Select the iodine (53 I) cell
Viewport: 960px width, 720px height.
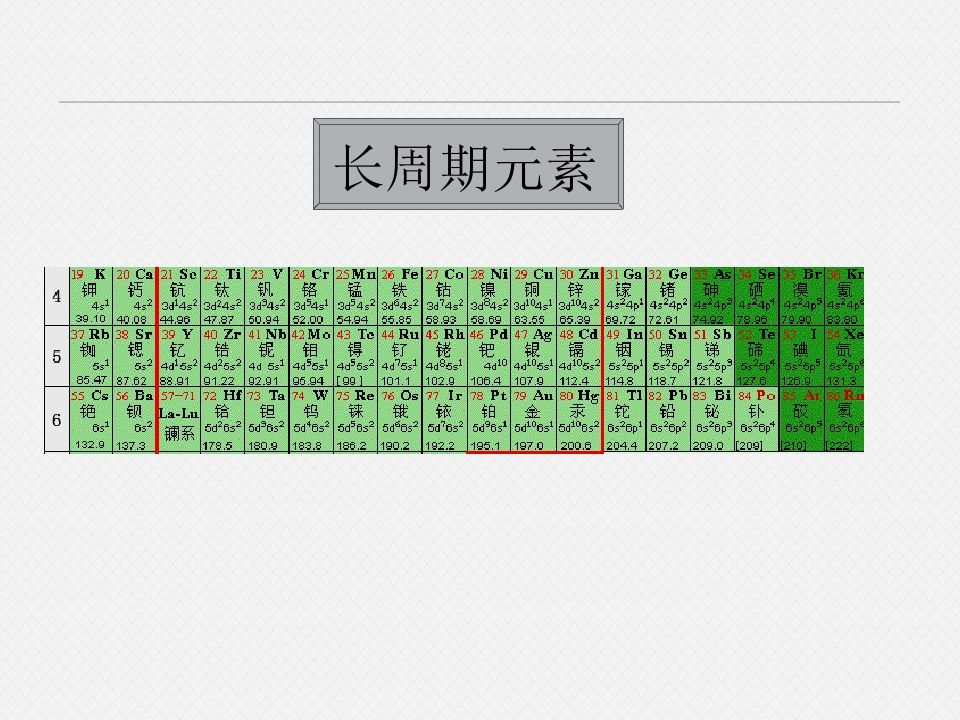click(x=802, y=356)
